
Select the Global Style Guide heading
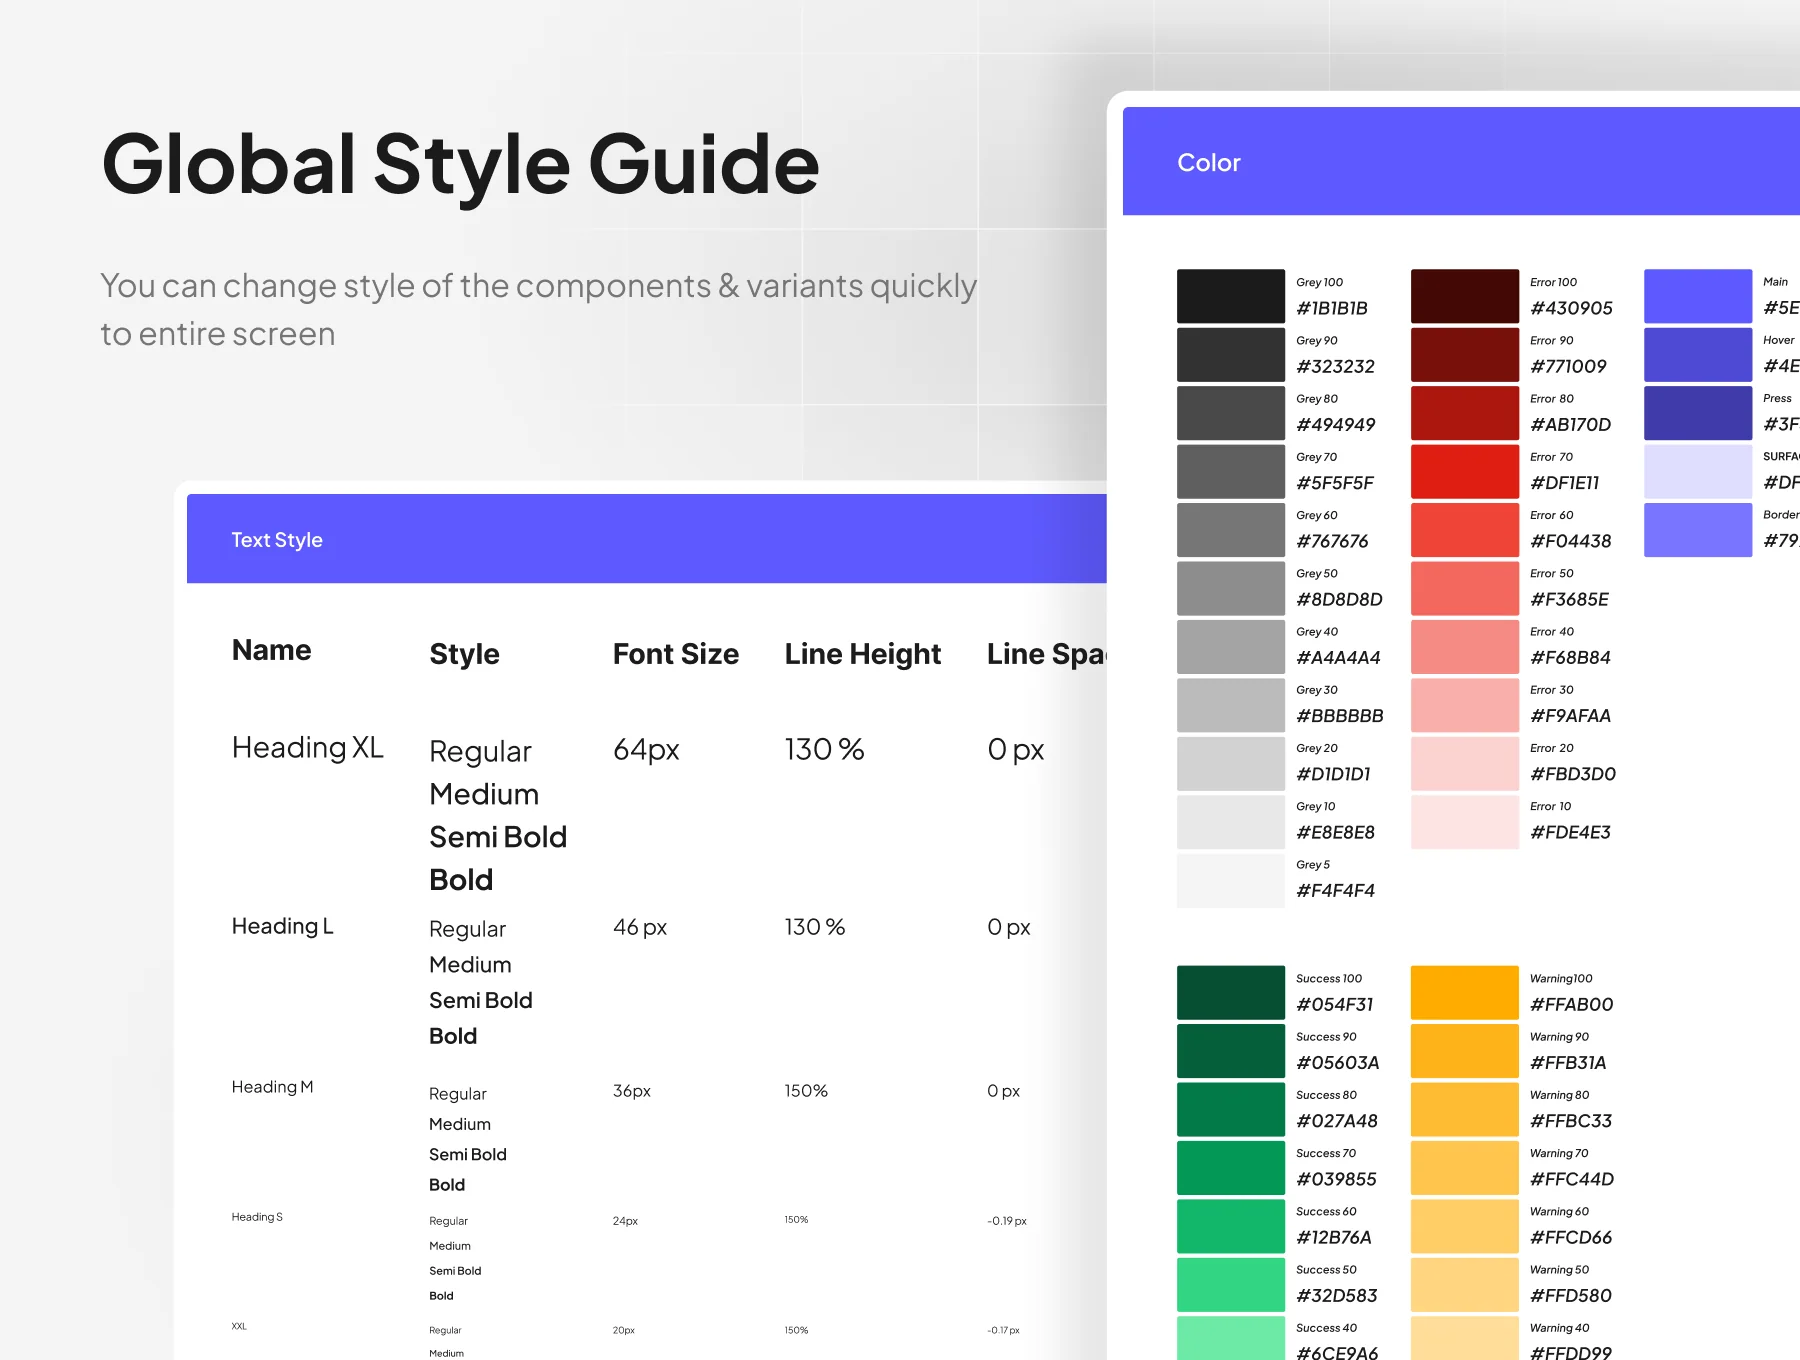click(x=460, y=166)
